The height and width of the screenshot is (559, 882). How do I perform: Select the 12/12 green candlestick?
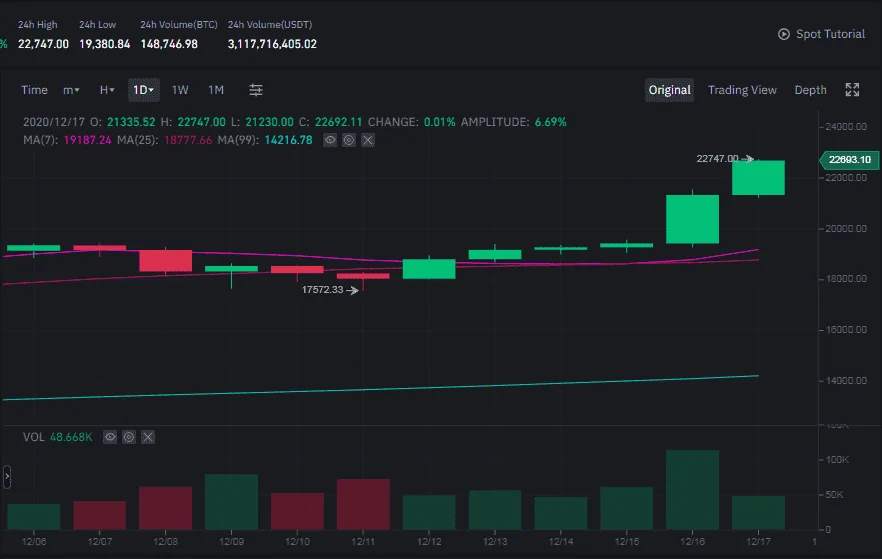point(429,269)
